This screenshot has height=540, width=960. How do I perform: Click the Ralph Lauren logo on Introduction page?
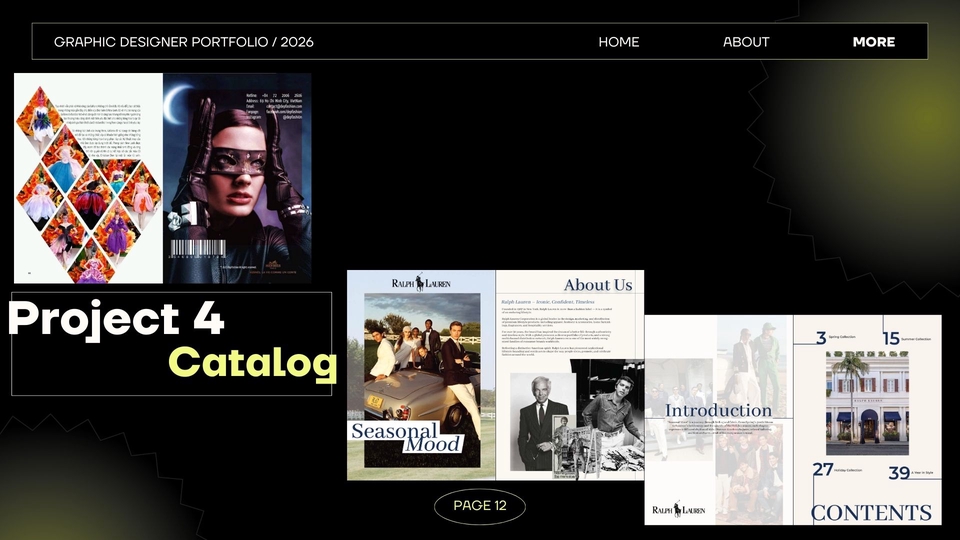tap(679, 510)
